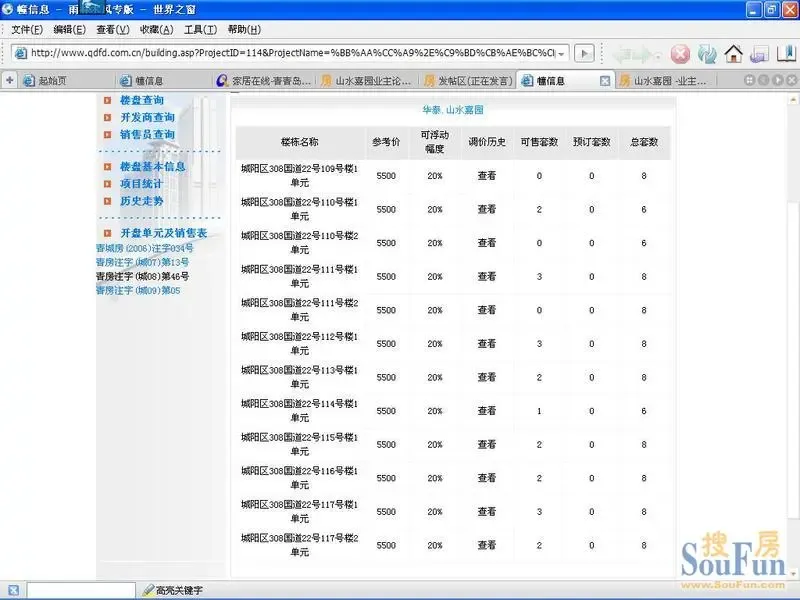Click the search box in the status bar
This screenshot has width=800, height=600.
click(81, 590)
